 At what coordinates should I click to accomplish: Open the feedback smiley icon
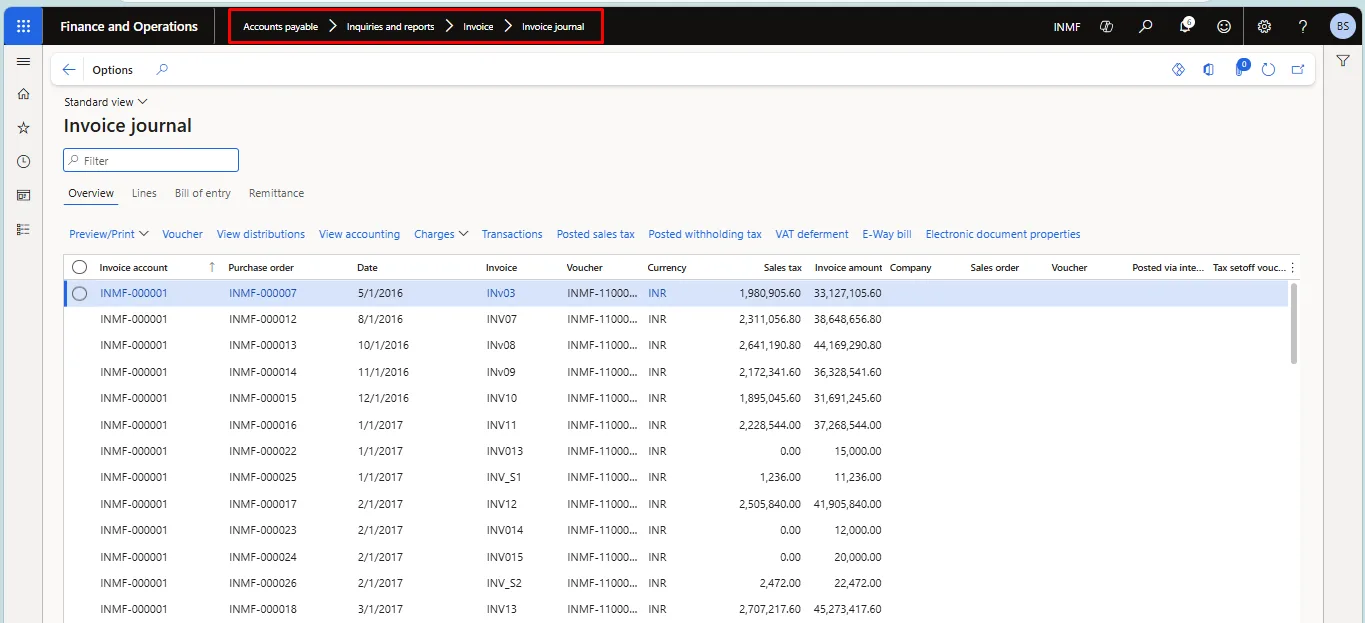point(1224,27)
